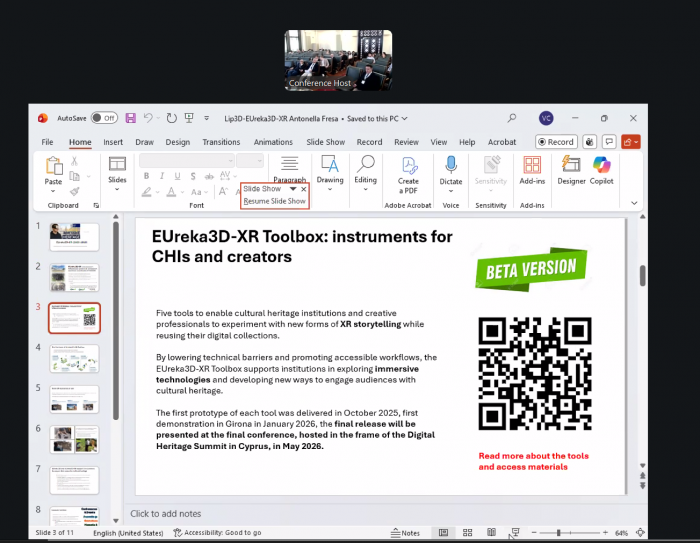
Task: Open the Transitions ribbon tab
Action: pyautogui.click(x=221, y=142)
